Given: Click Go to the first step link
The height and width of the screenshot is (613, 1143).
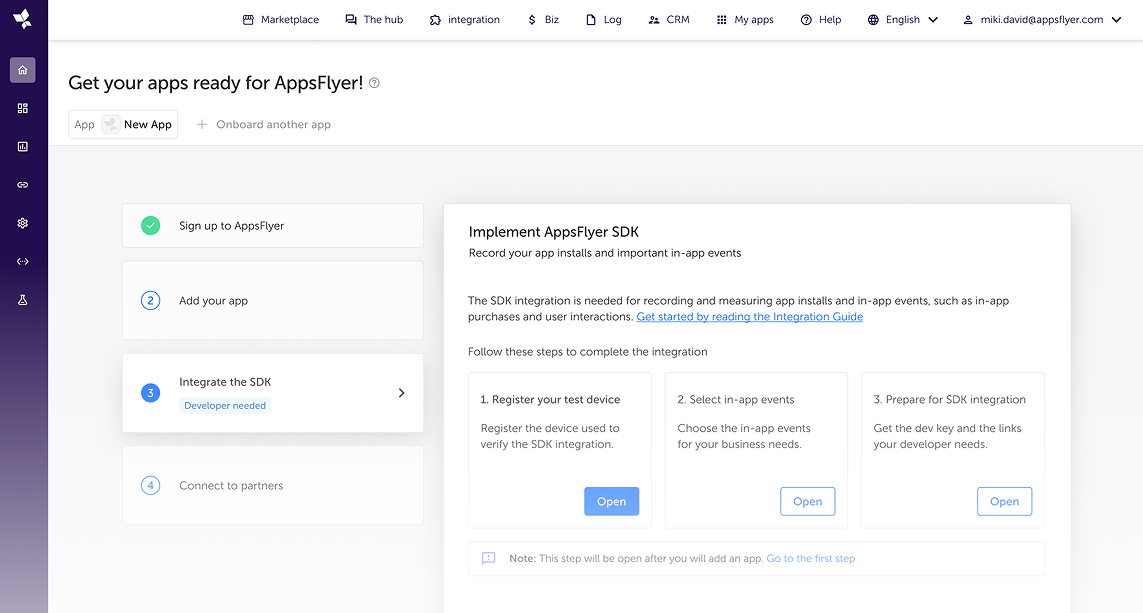Looking at the screenshot, I should 810,559.
